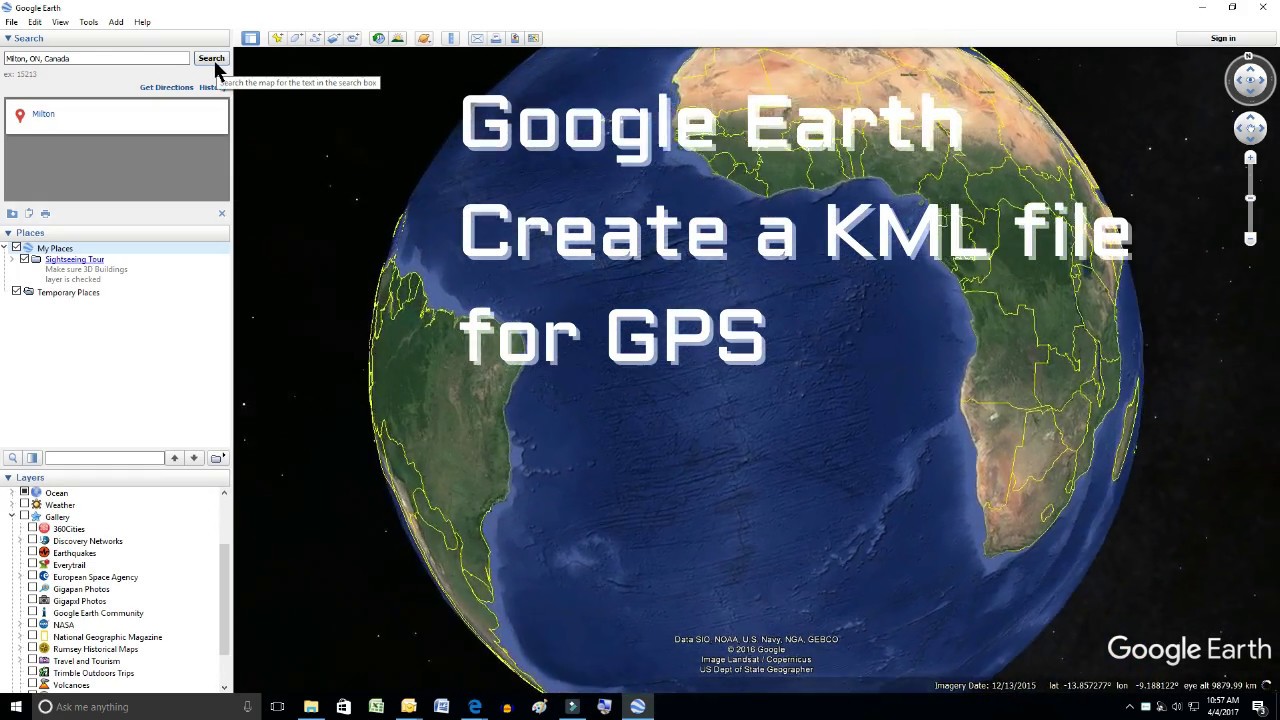Image resolution: width=1280 pixels, height=720 pixels.
Task: Toggle Places transparency panel icon
Action: coord(32,458)
